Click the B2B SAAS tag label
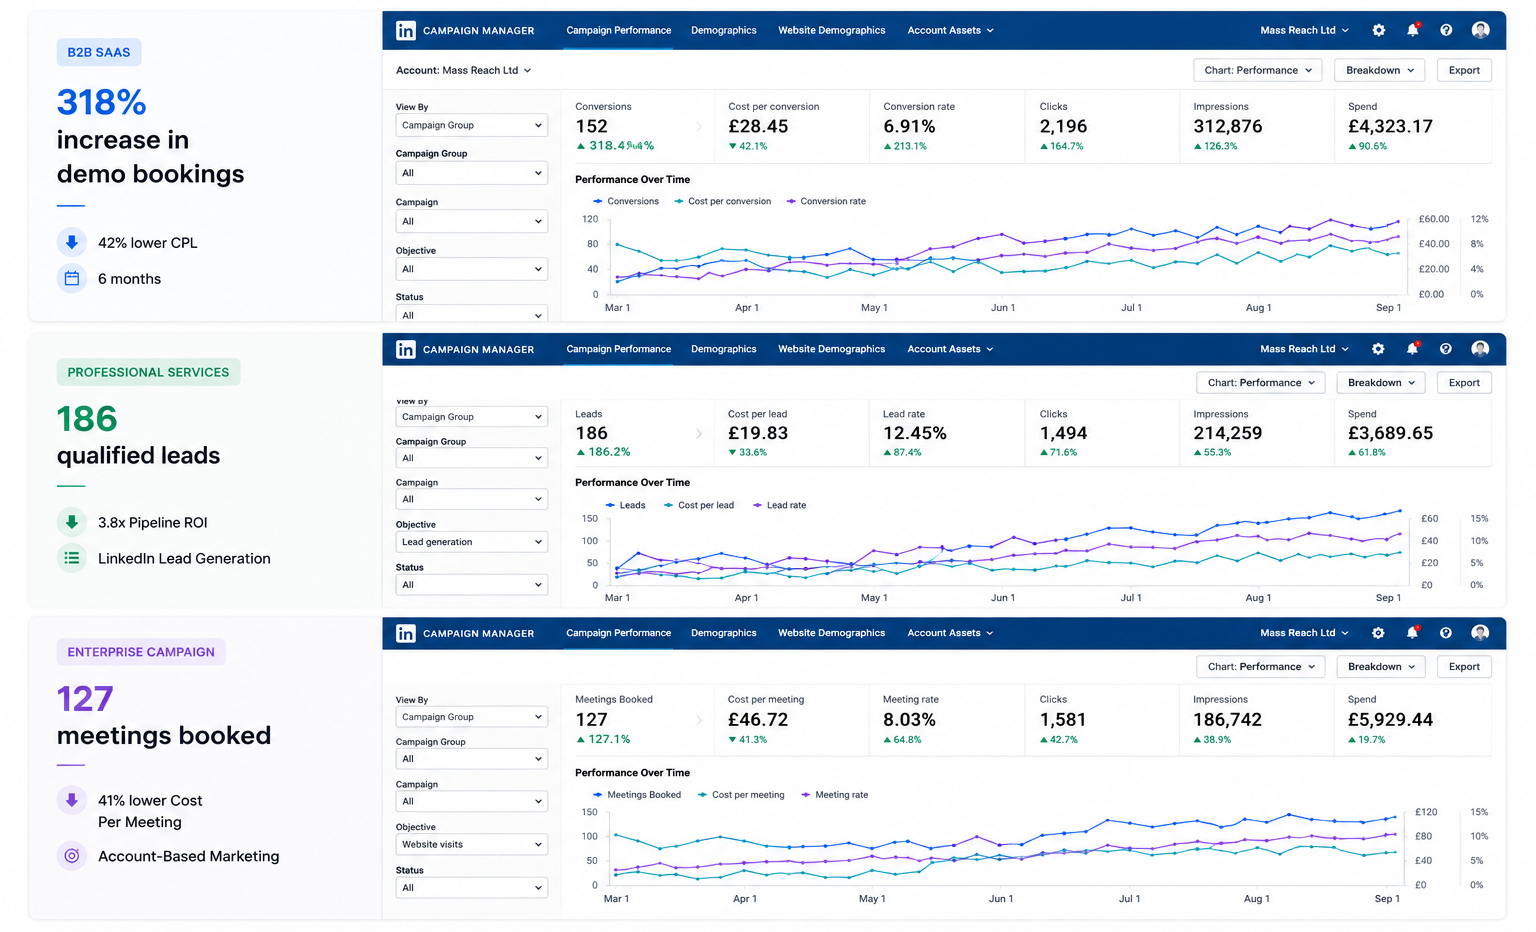This screenshot has height=932, width=1536. pos(99,52)
